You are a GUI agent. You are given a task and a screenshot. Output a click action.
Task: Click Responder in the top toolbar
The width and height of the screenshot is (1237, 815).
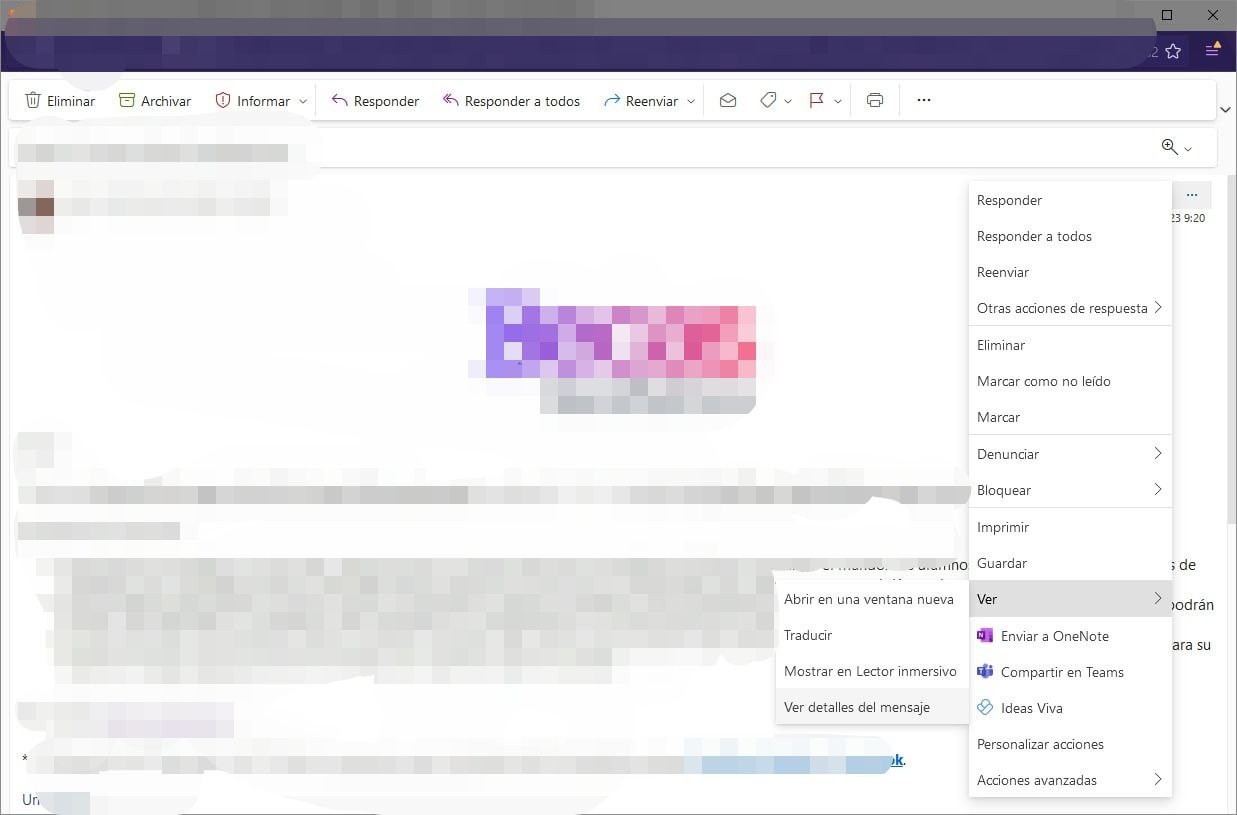(375, 100)
